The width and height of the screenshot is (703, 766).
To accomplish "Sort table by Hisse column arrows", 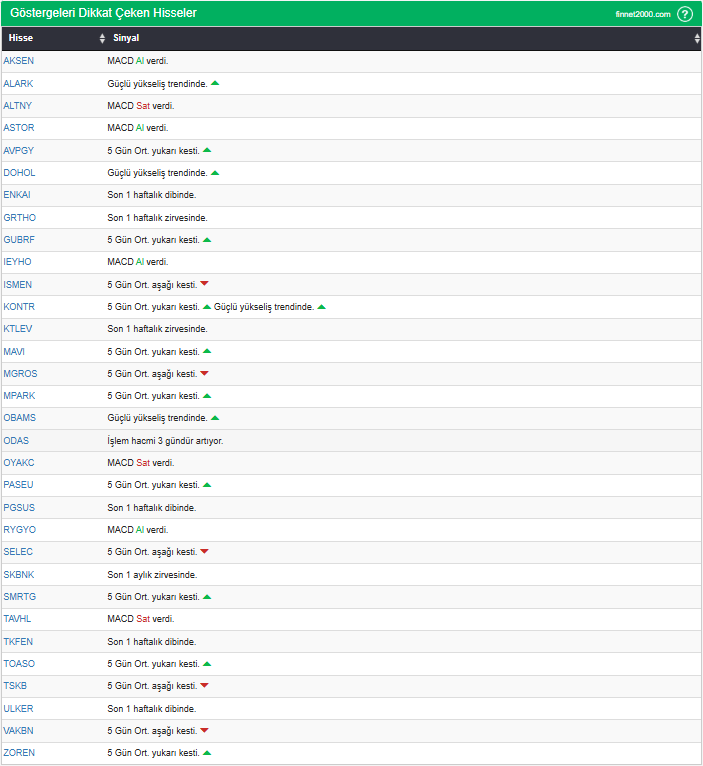I will (102, 38).
